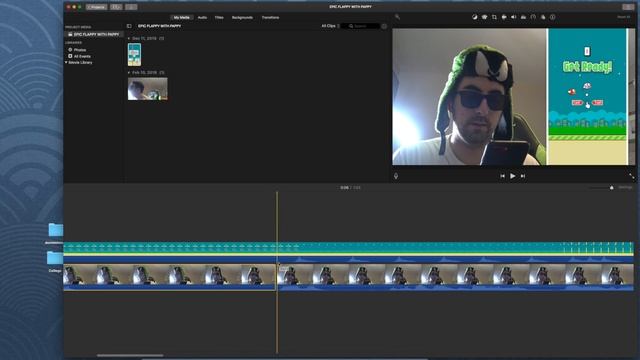Select All Events in Libraries sidebar

pyautogui.click(x=79, y=56)
